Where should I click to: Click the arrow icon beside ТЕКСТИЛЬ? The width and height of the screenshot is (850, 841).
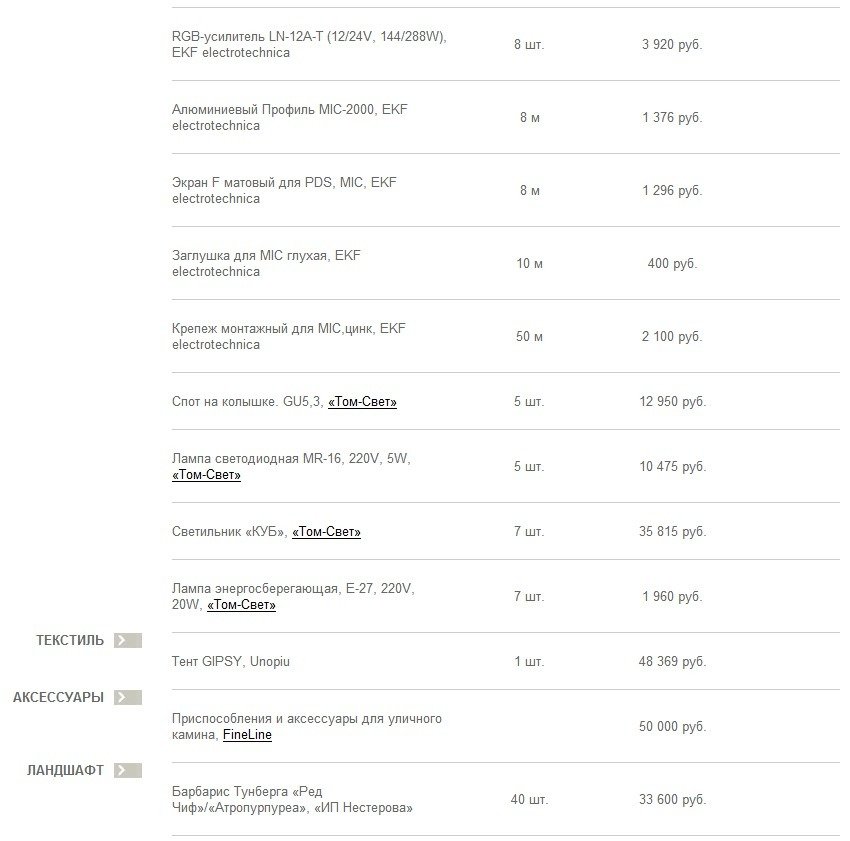tap(128, 641)
